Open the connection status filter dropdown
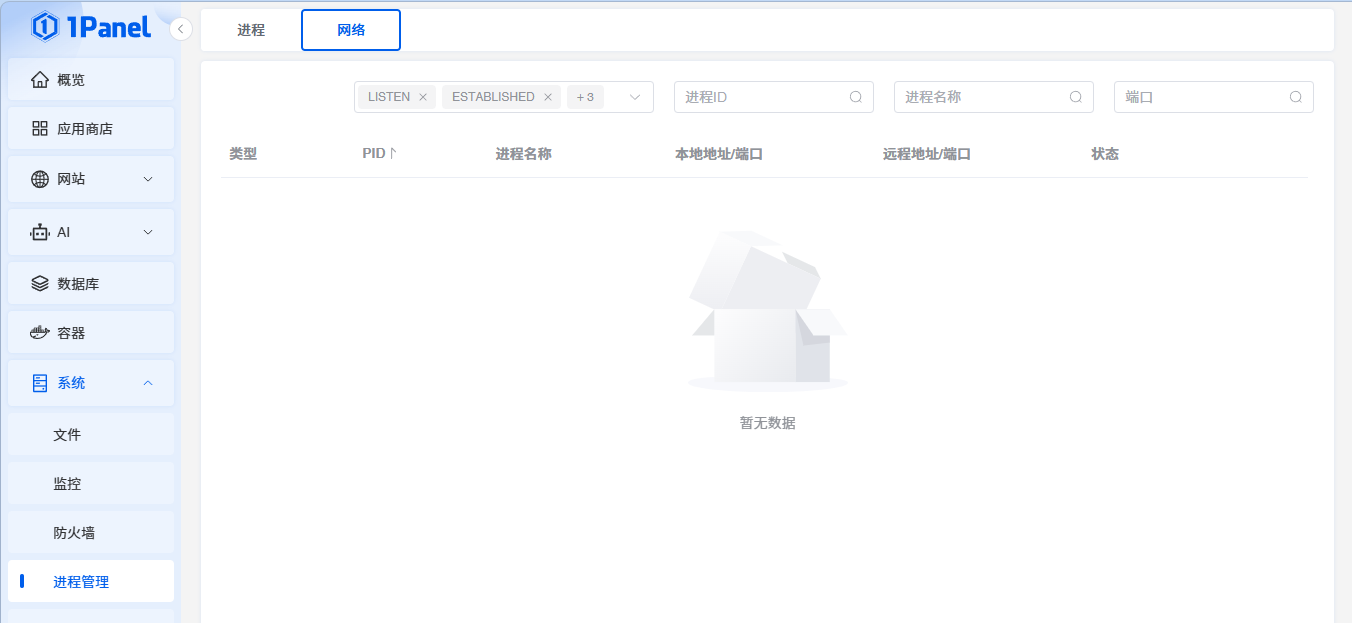Viewport: 1352px width, 623px height. coord(634,97)
